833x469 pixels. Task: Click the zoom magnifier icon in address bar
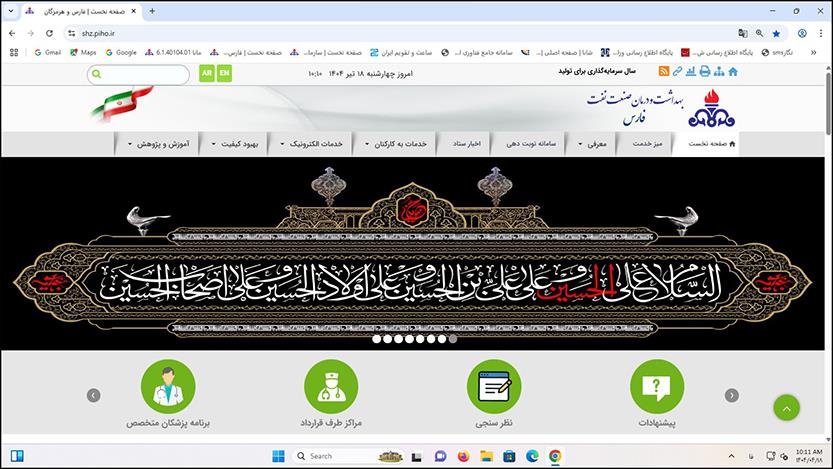760,33
